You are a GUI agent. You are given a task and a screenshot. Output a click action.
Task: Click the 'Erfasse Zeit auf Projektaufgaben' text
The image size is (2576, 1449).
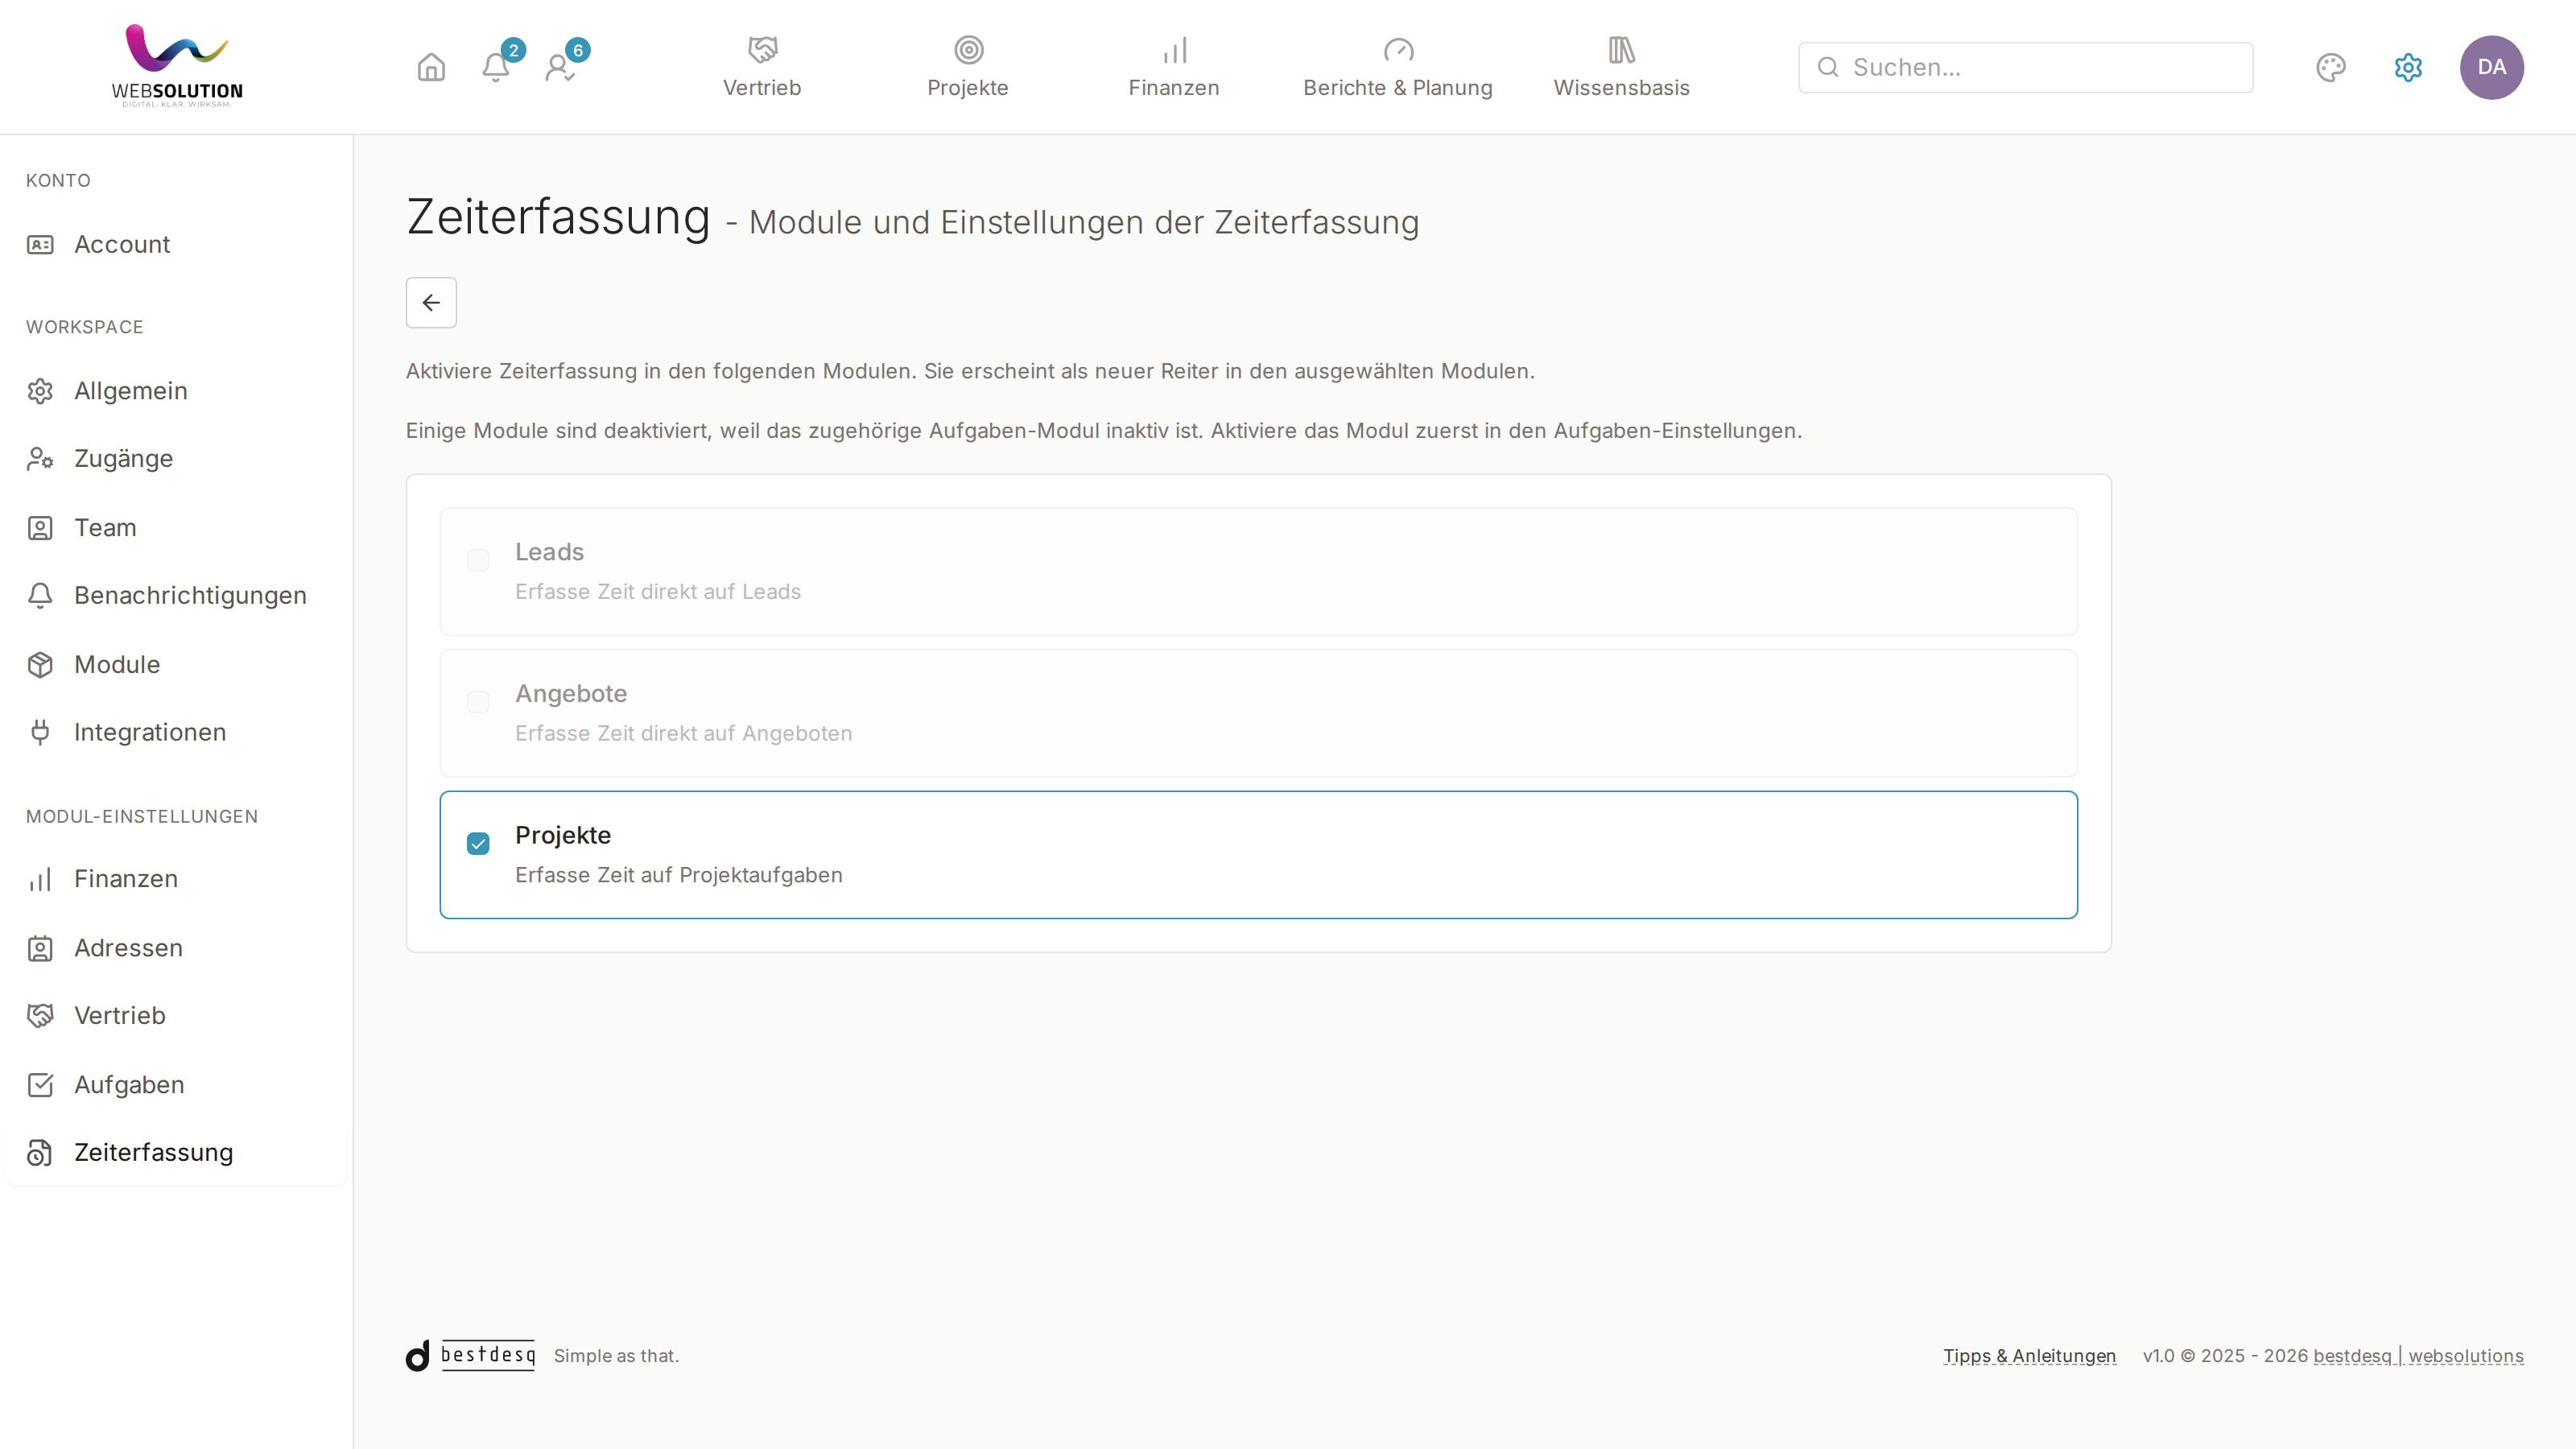tap(678, 875)
